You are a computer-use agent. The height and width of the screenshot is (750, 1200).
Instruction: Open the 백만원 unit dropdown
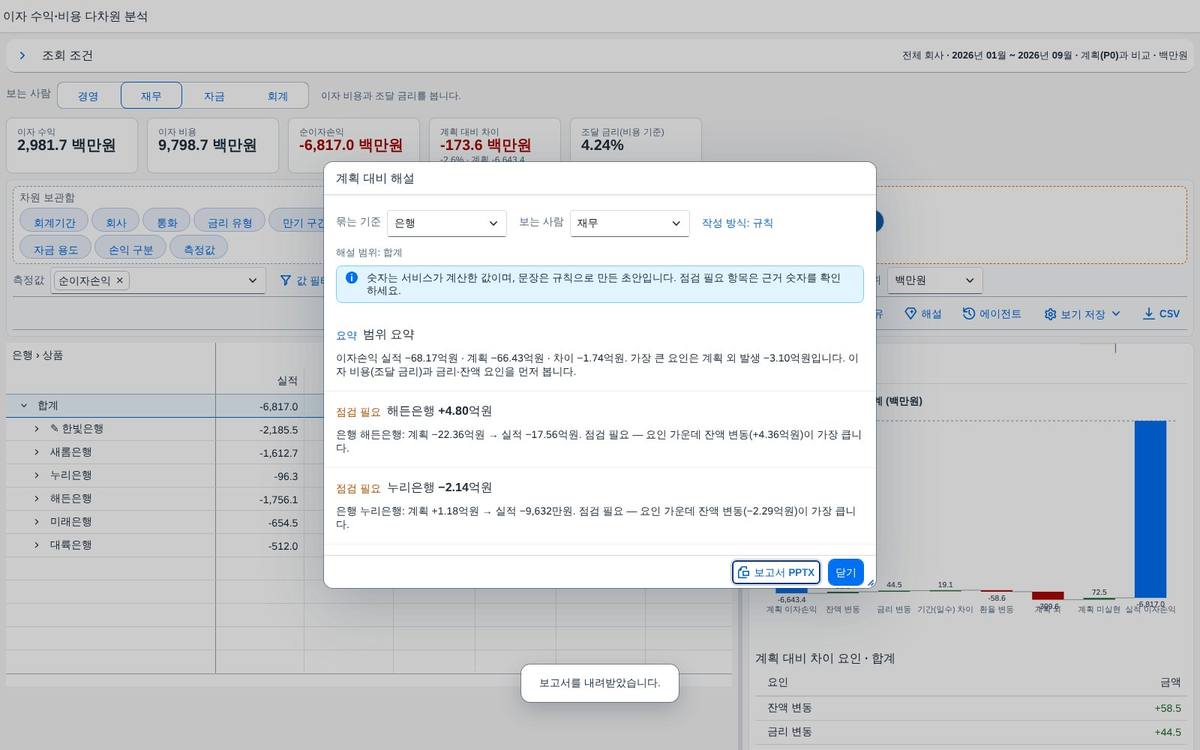point(935,281)
